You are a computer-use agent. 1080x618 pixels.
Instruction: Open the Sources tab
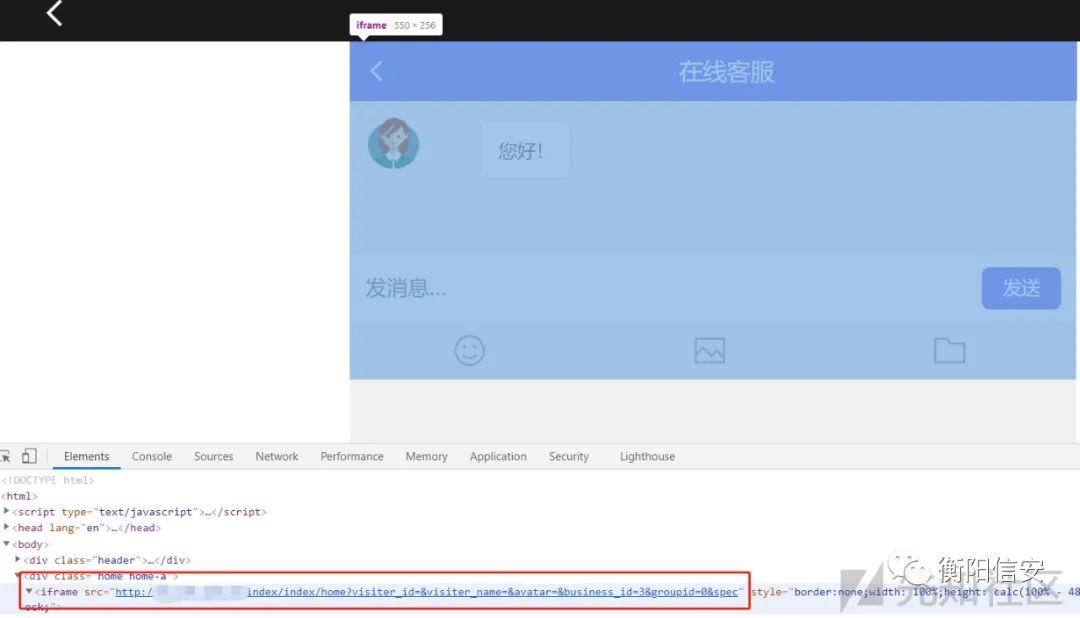click(214, 456)
